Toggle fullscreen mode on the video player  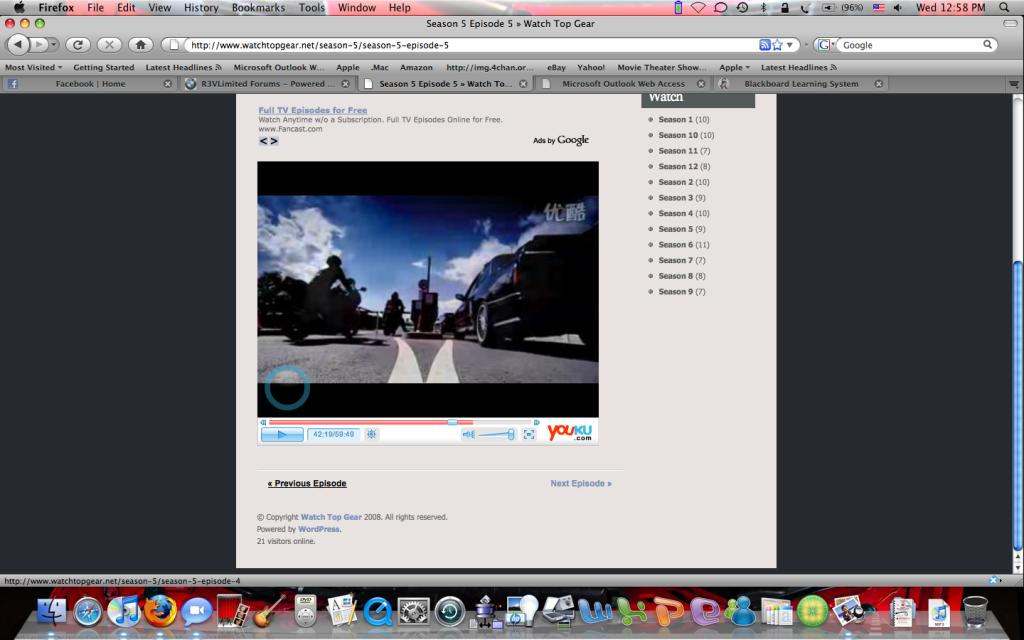point(529,434)
